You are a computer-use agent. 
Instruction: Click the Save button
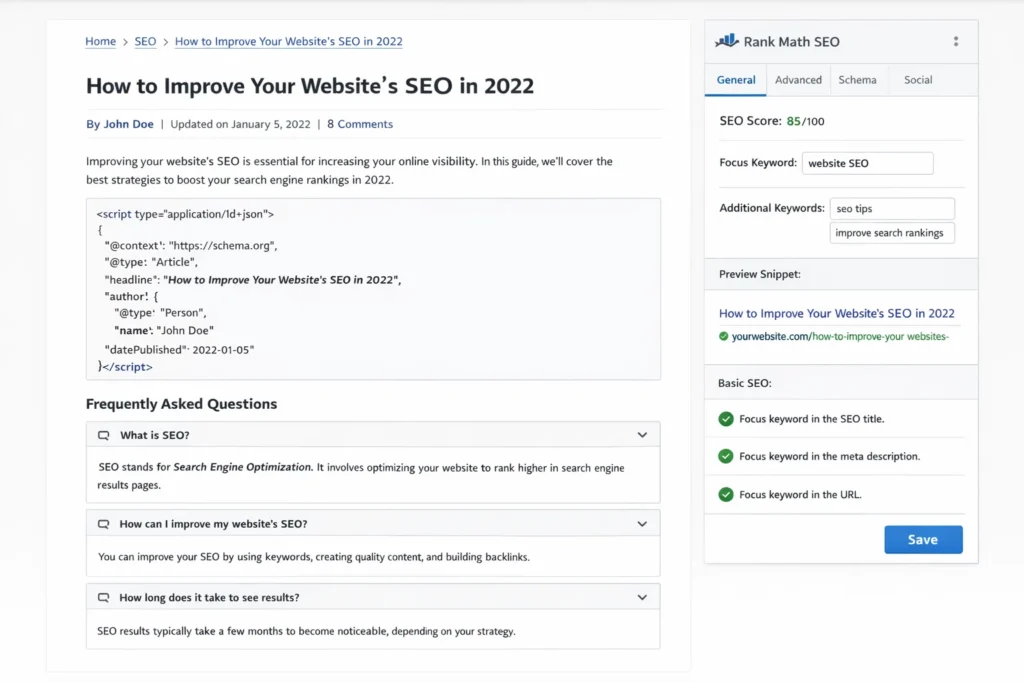(923, 539)
